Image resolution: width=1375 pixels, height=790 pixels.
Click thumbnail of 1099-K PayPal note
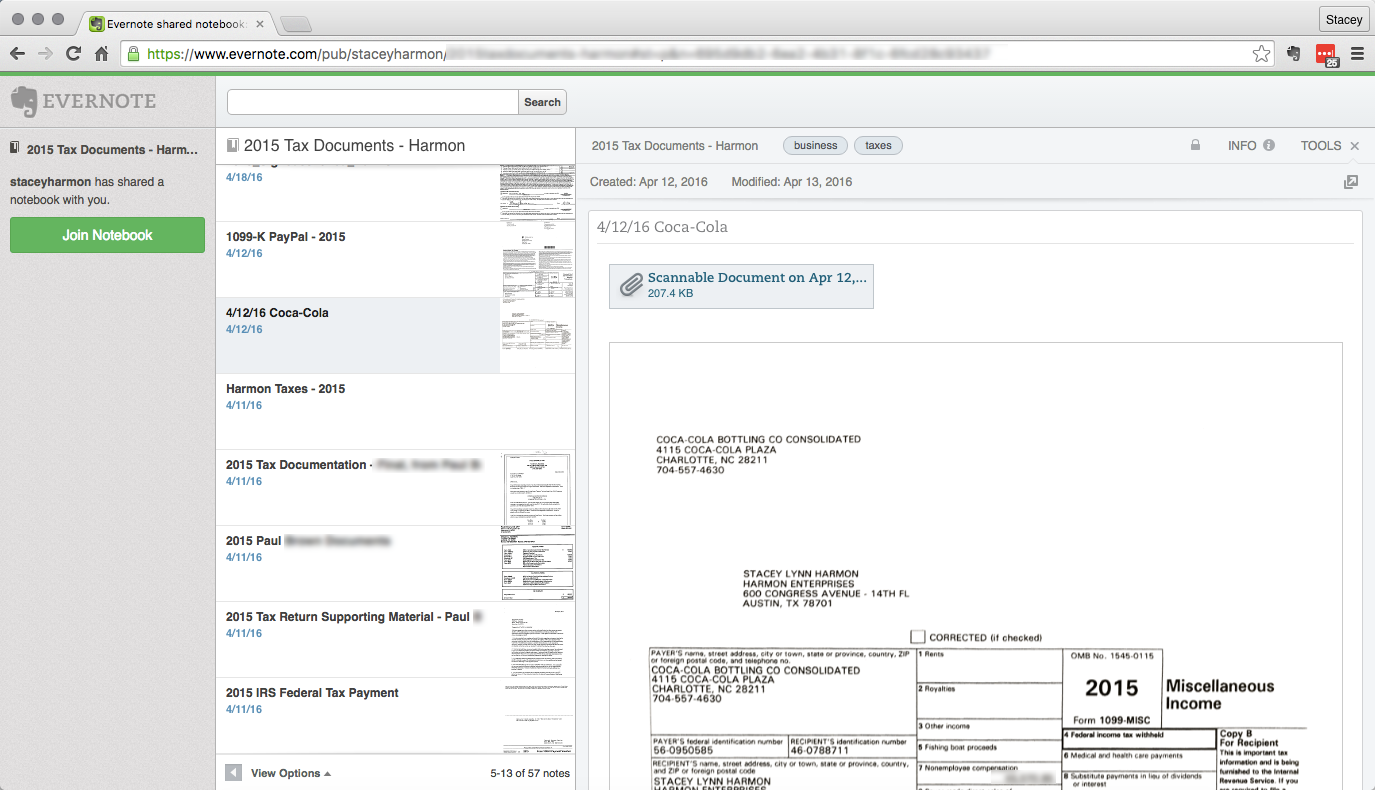coord(538,260)
